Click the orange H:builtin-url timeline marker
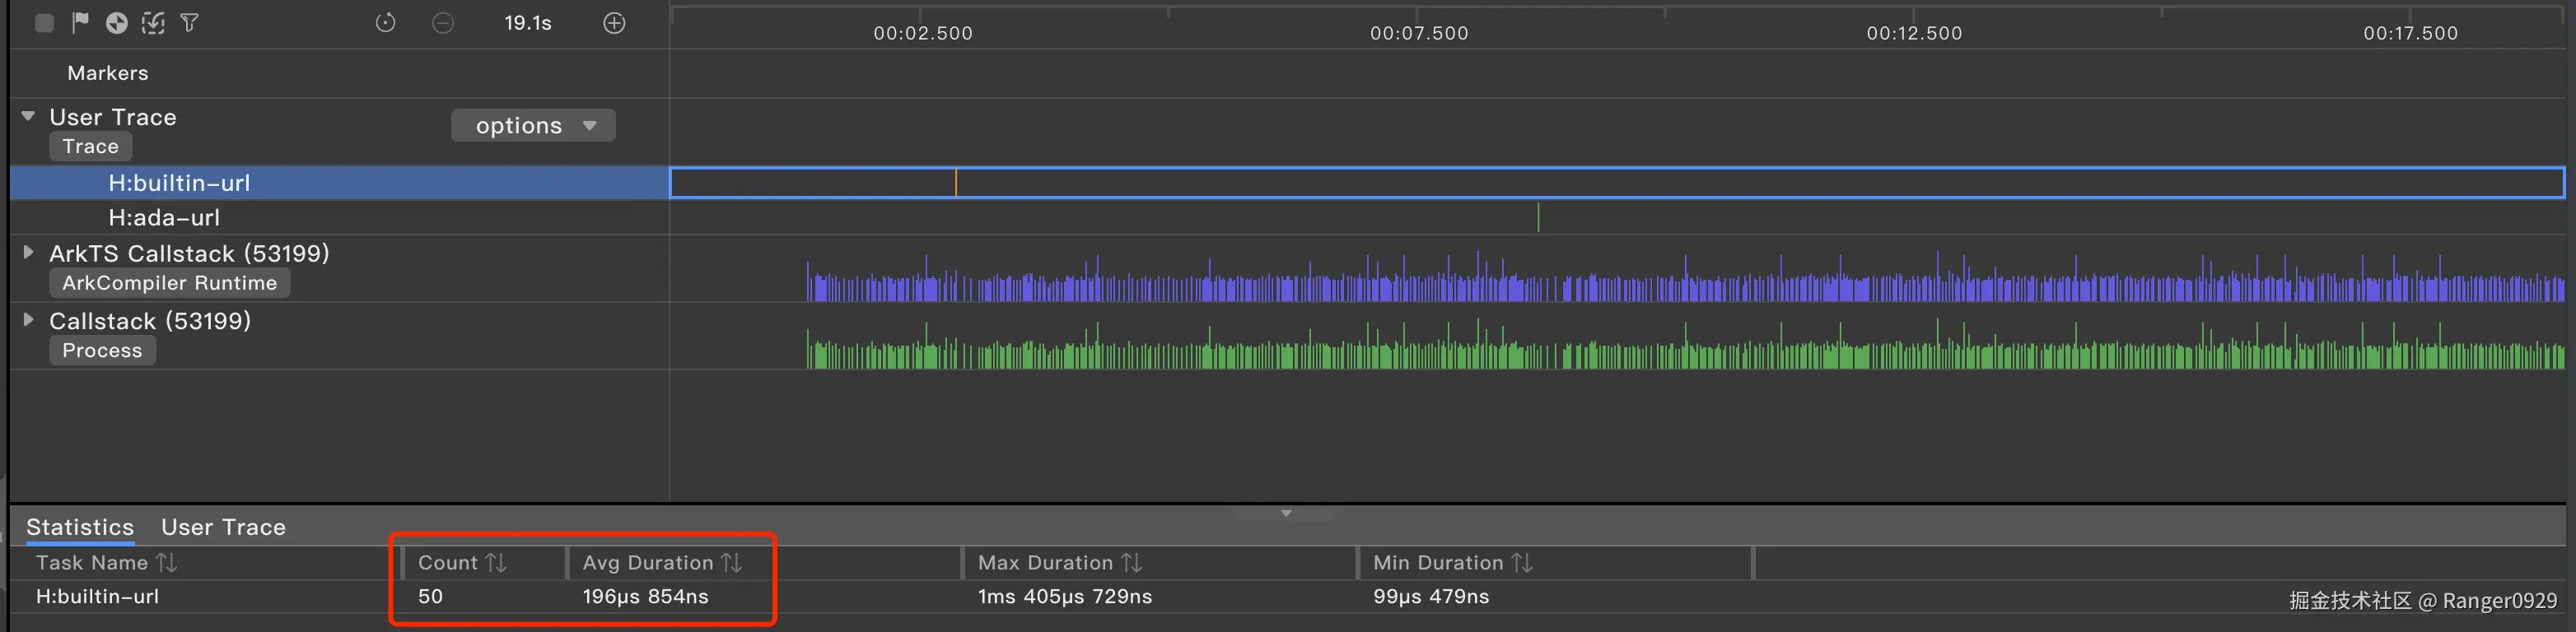The height and width of the screenshot is (632, 2576). [956, 183]
